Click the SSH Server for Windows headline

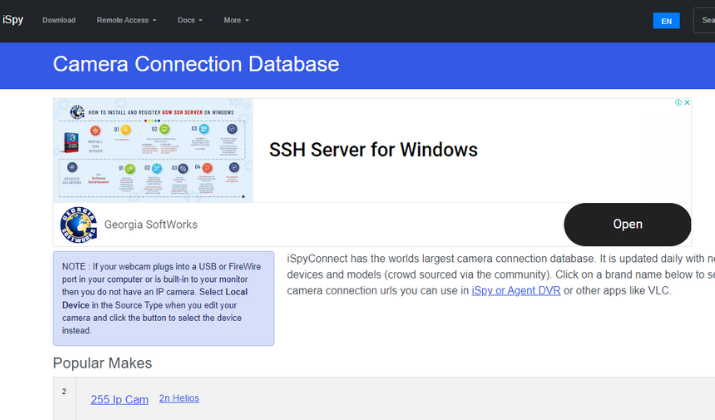tap(373, 150)
